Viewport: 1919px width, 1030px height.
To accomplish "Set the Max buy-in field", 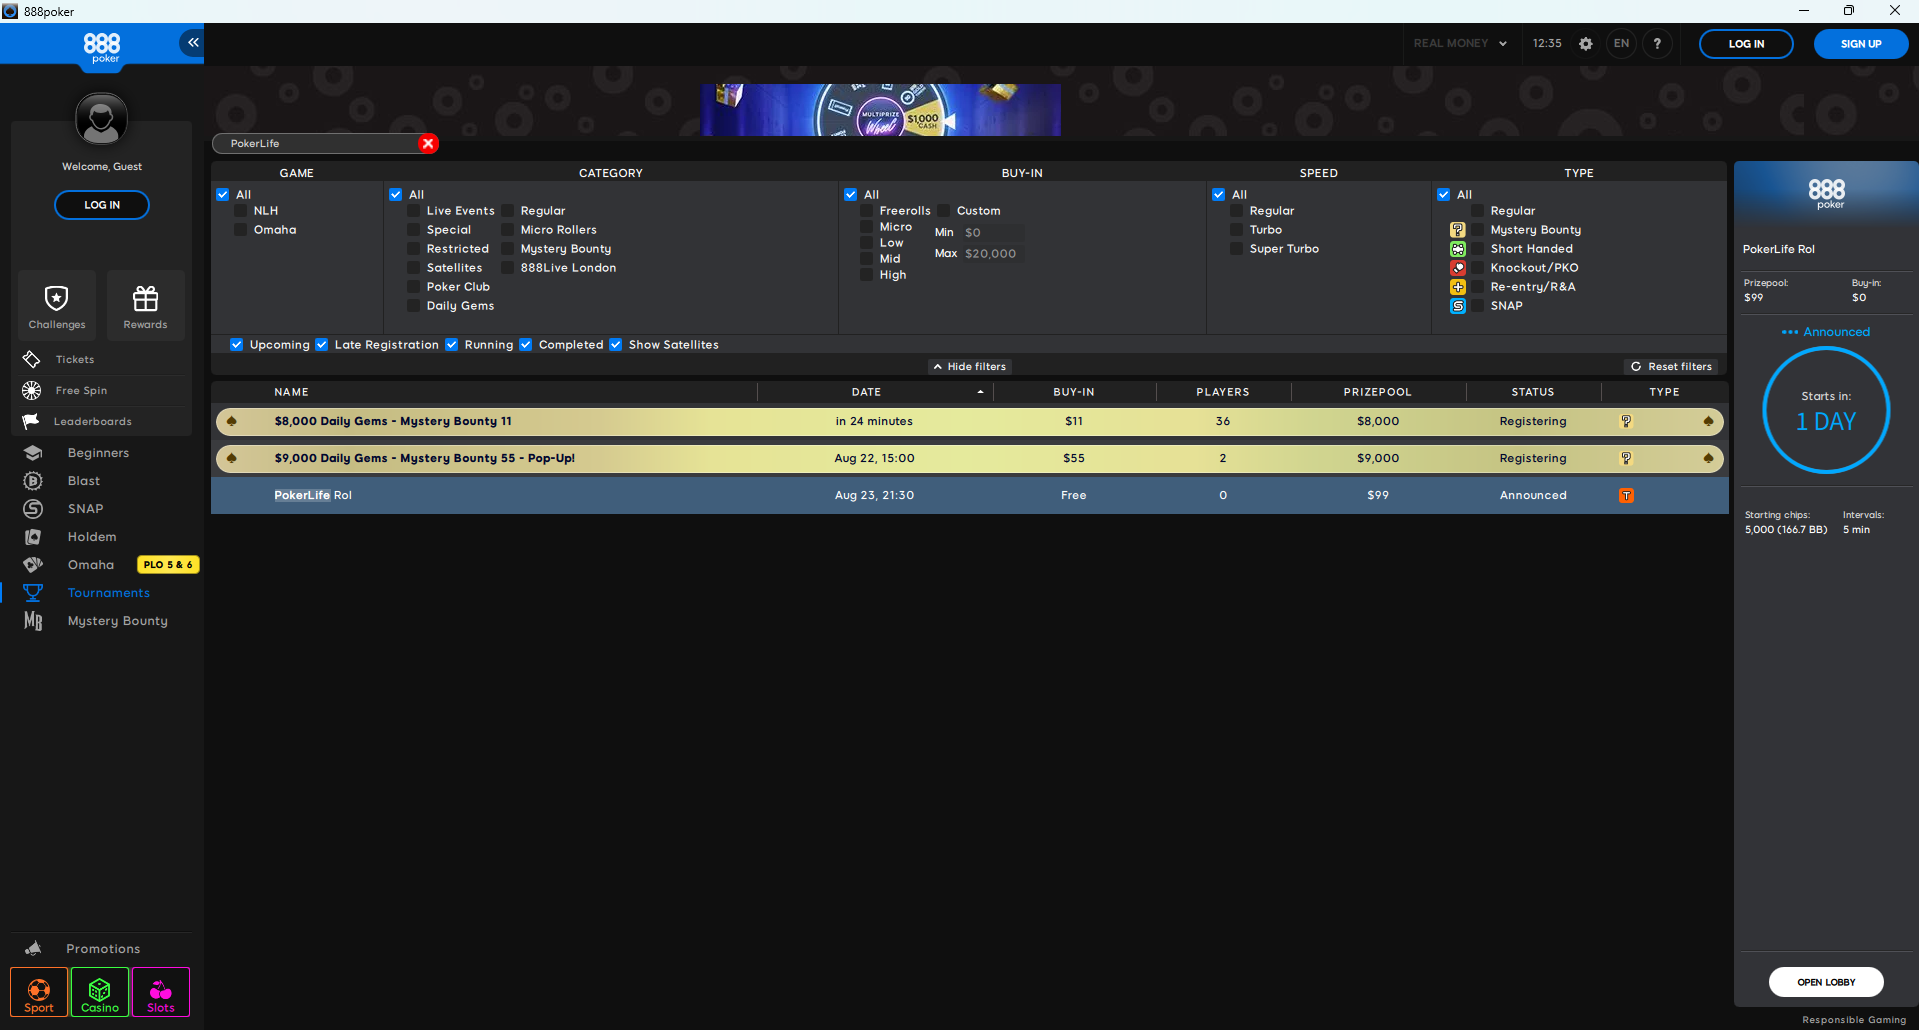I will point(991,253).
